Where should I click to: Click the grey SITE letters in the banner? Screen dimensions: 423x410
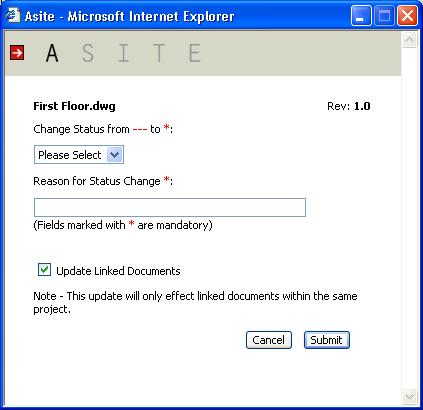coord(141,53)
